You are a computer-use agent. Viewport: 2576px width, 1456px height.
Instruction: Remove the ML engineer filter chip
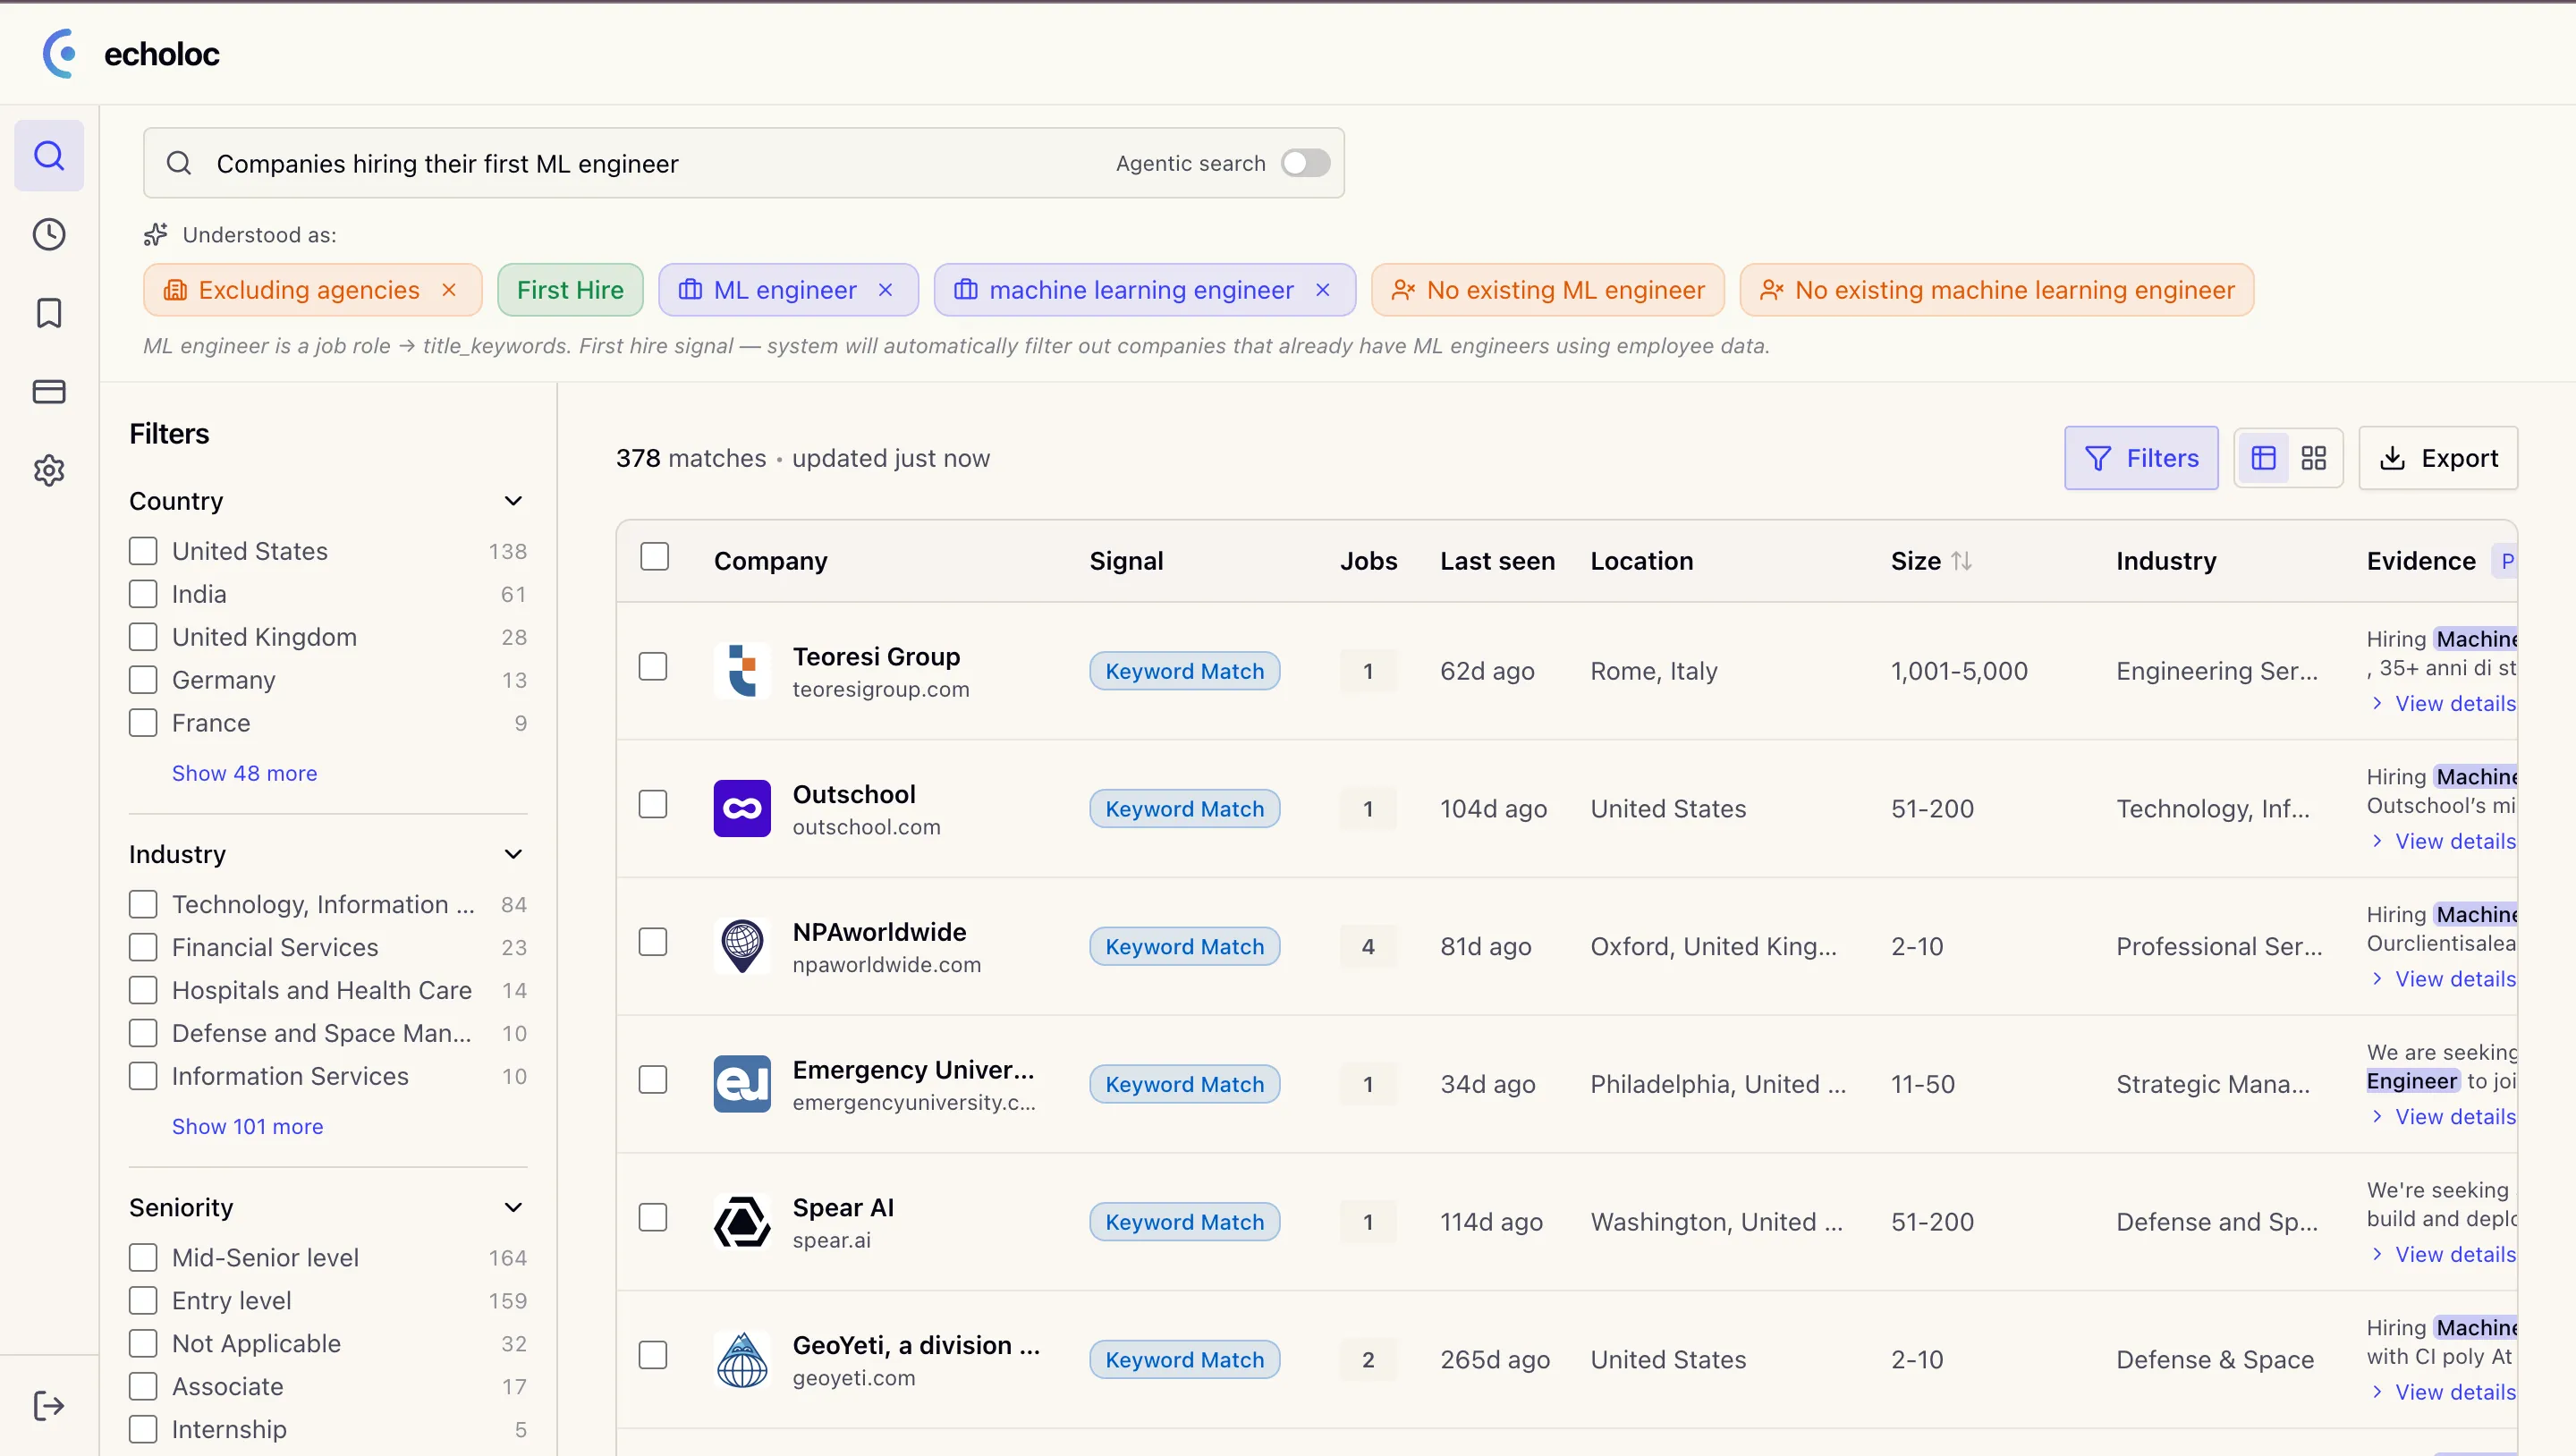pos(885,290)
